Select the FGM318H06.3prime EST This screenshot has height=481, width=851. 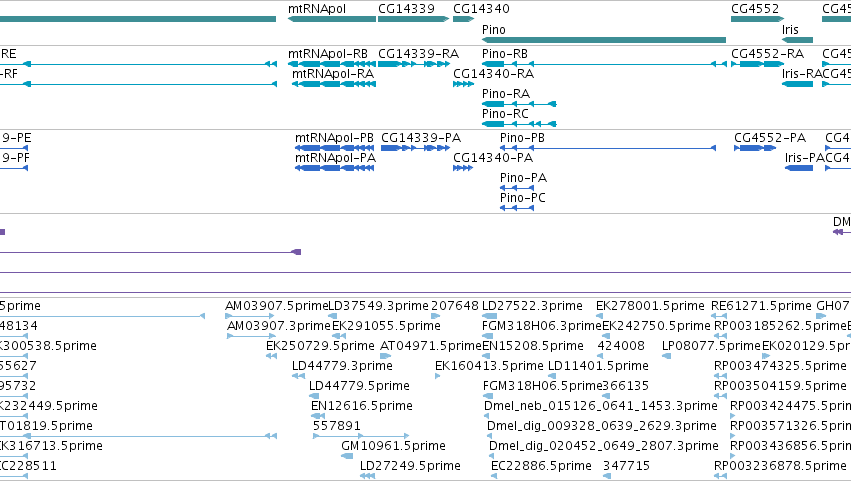pos(487,336)
